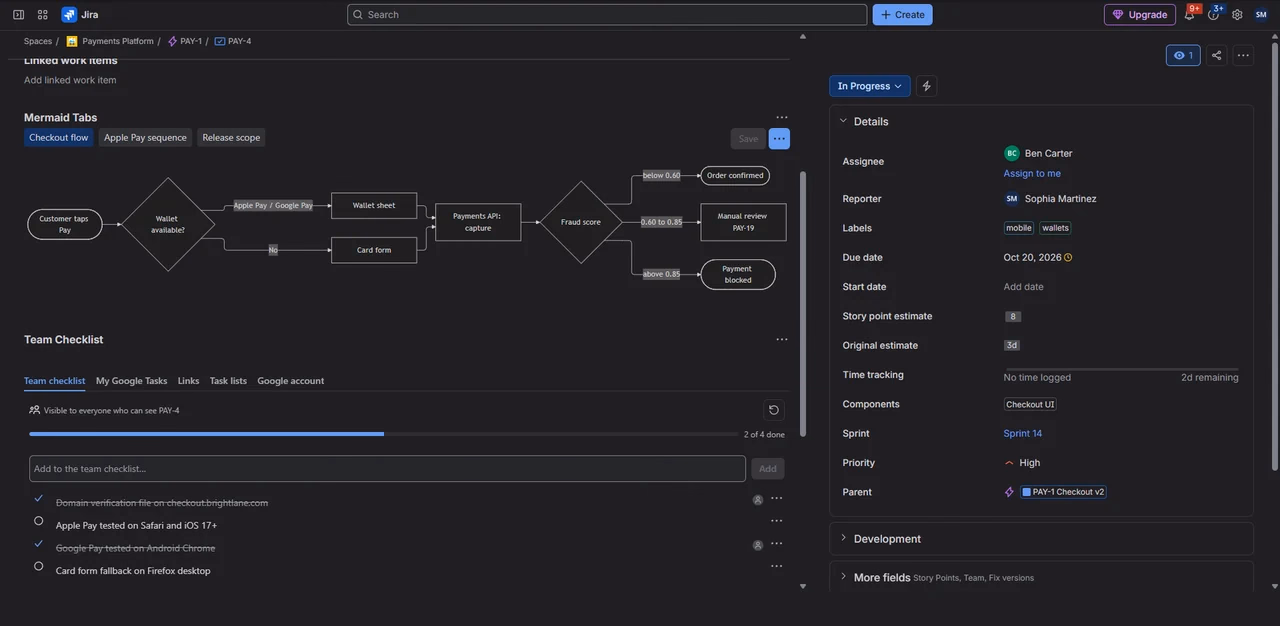Select Team checklist tab

54,381
